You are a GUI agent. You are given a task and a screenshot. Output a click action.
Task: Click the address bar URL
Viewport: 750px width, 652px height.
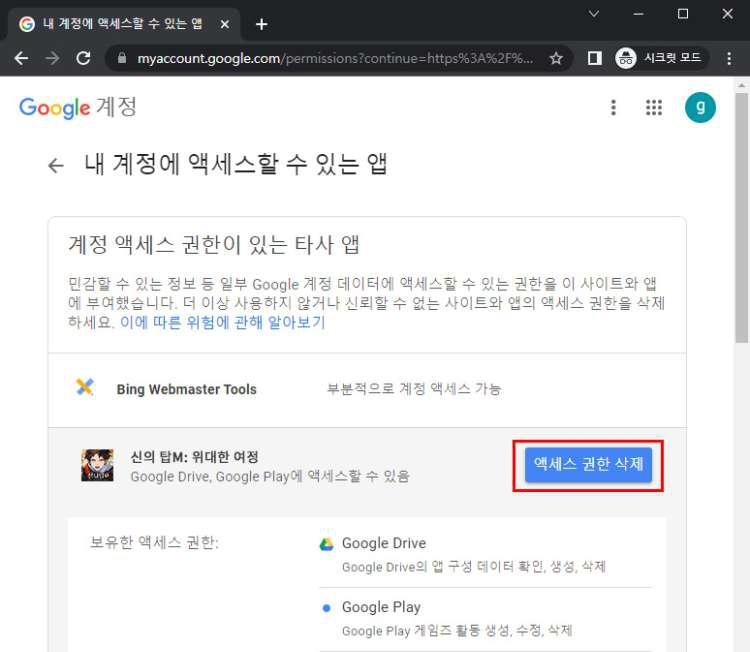(x=335, y=58)
